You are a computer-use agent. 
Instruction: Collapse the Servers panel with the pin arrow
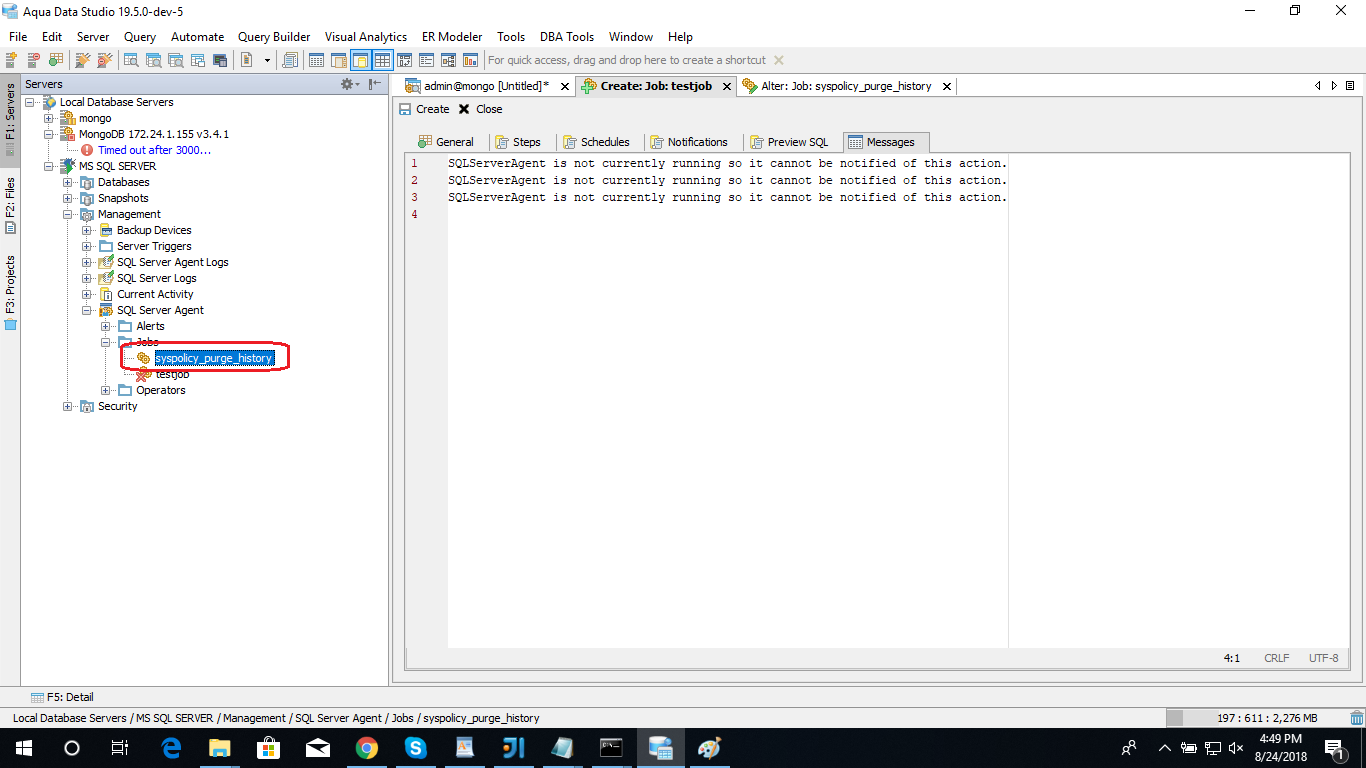[x=375, y=84]
